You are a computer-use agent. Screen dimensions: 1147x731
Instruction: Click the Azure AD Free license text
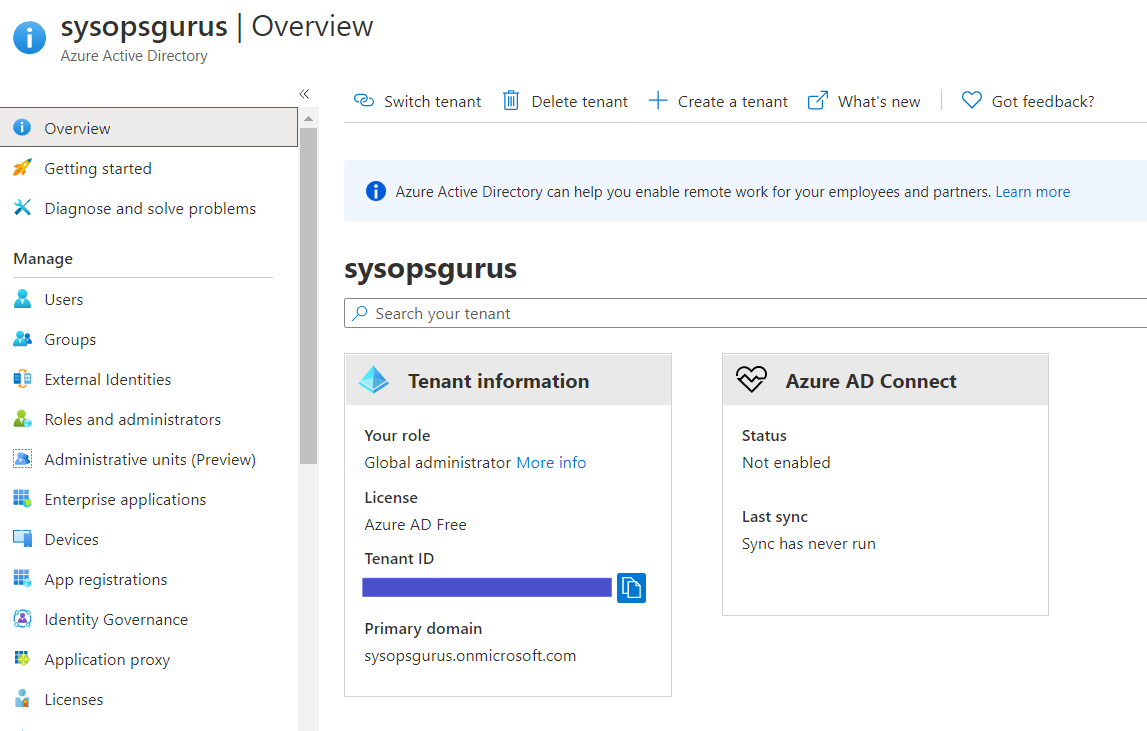415,525
